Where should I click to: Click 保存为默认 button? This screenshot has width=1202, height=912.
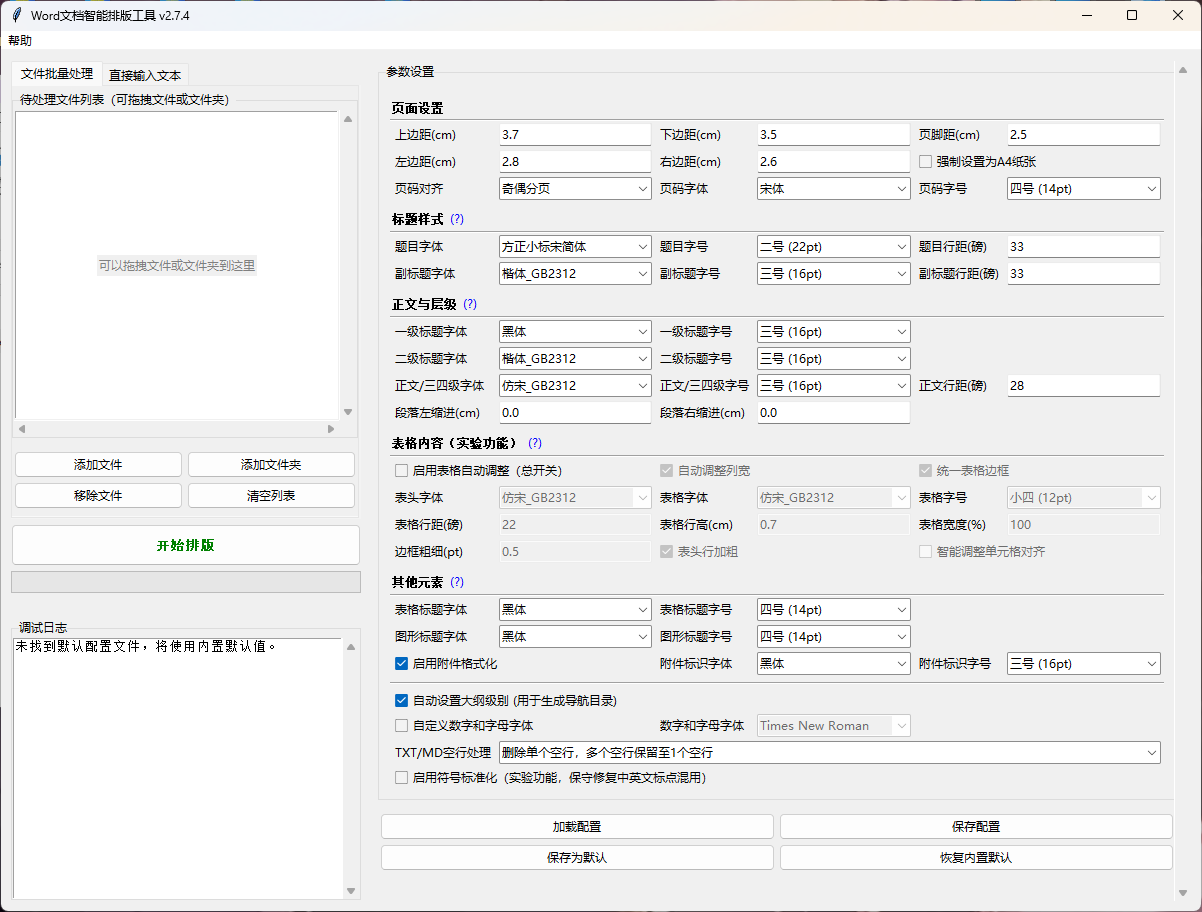(x=577, y=858)
